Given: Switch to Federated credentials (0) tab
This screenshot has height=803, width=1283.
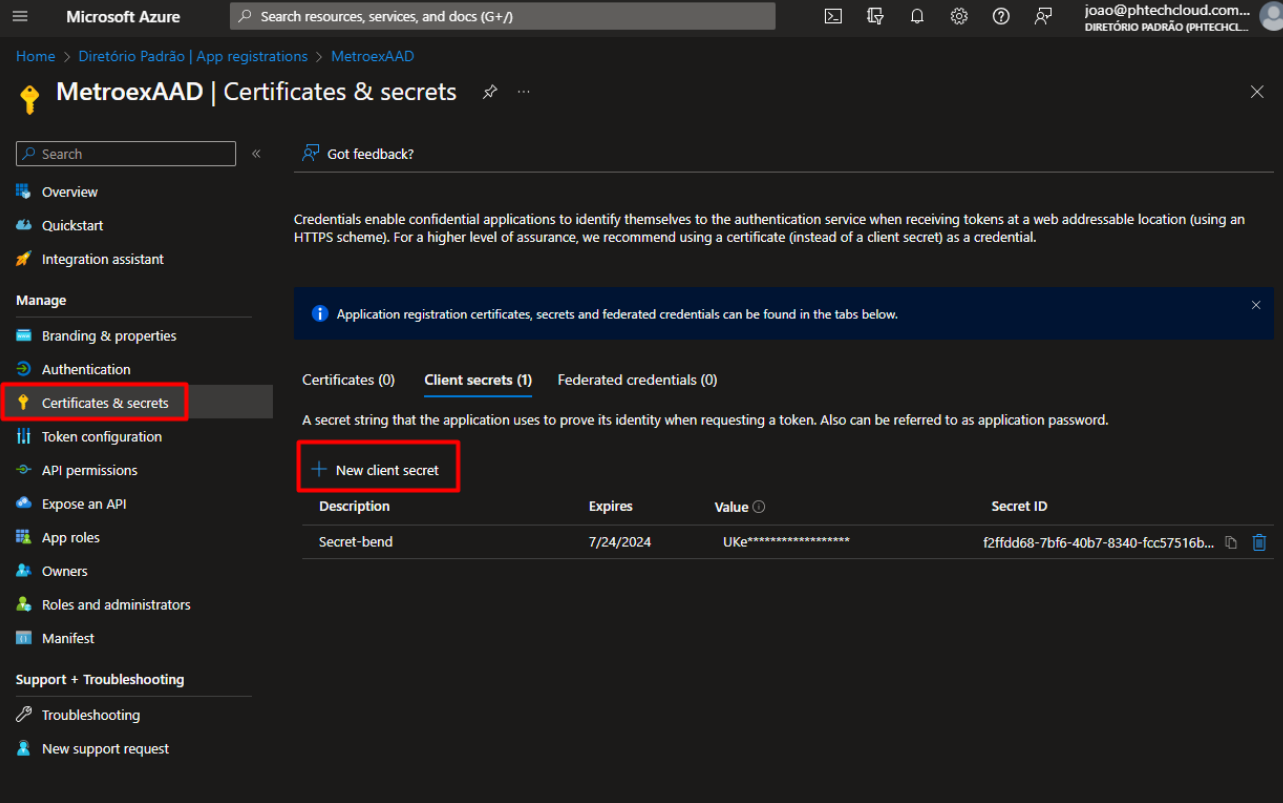Looking at the screenshot, I should pos(637,380).
